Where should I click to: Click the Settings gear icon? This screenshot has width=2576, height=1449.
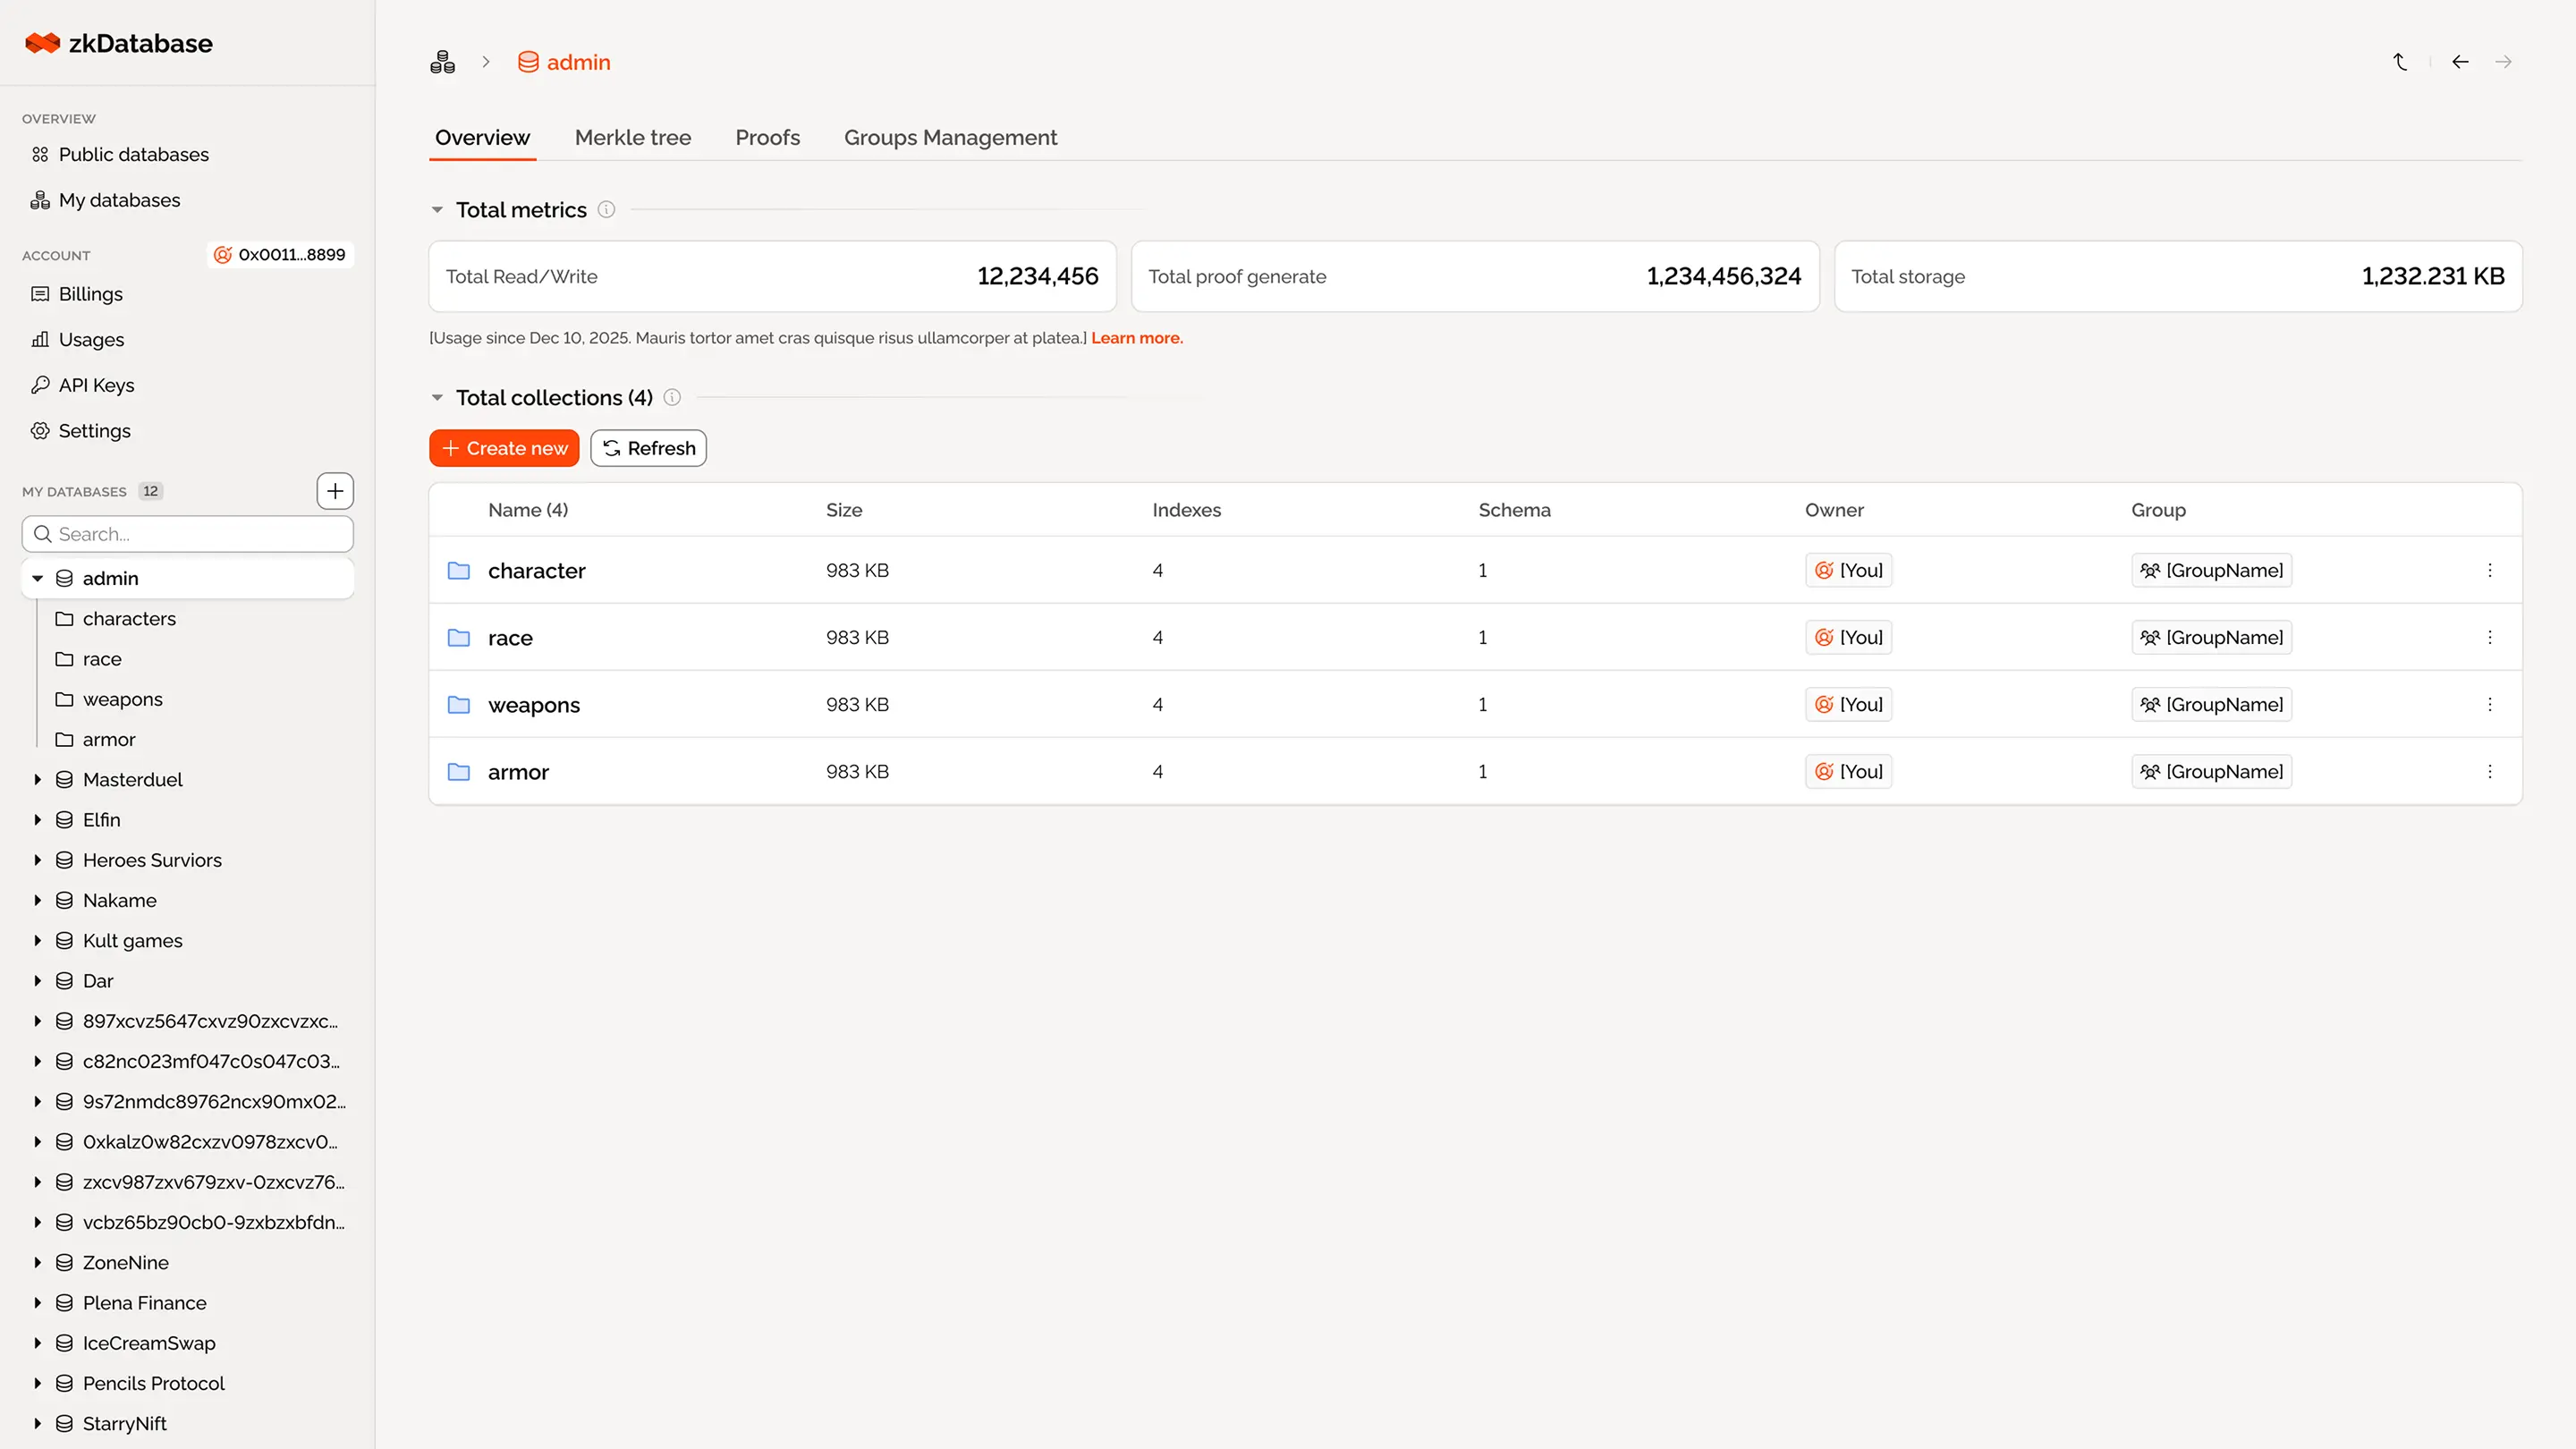click(x=40, y=431)
